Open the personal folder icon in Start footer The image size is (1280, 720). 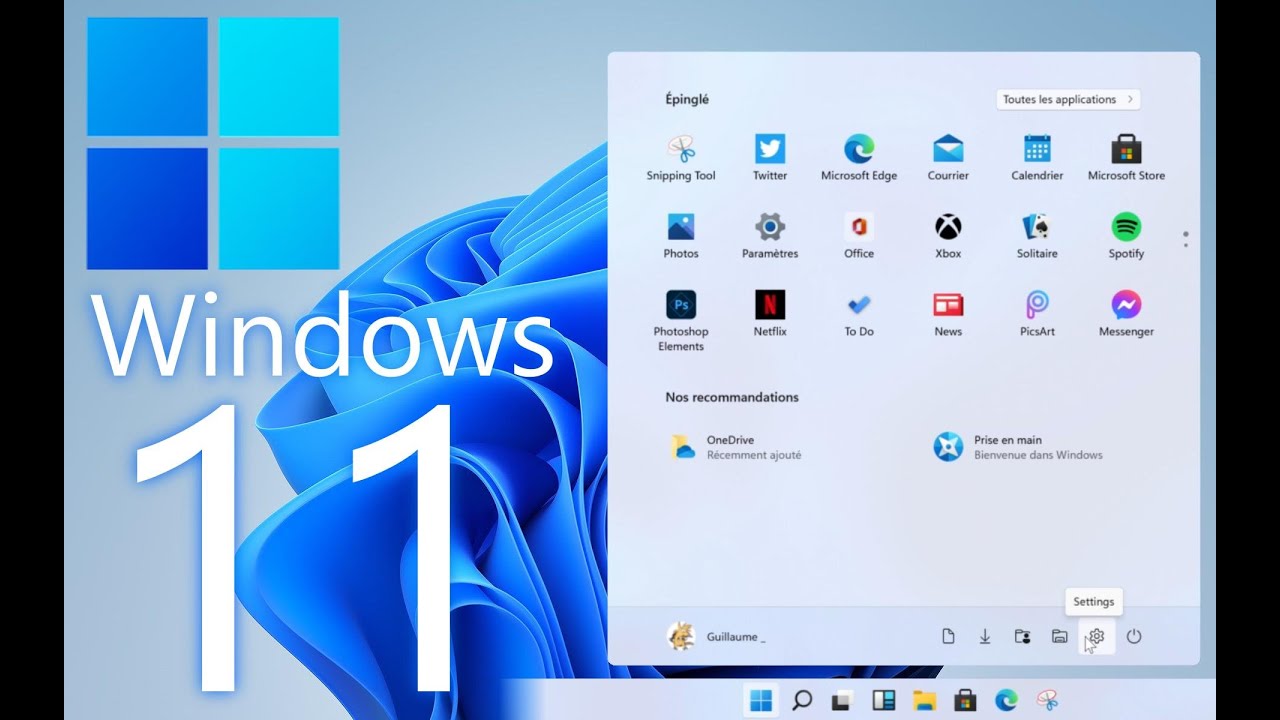coord(1022,636)
